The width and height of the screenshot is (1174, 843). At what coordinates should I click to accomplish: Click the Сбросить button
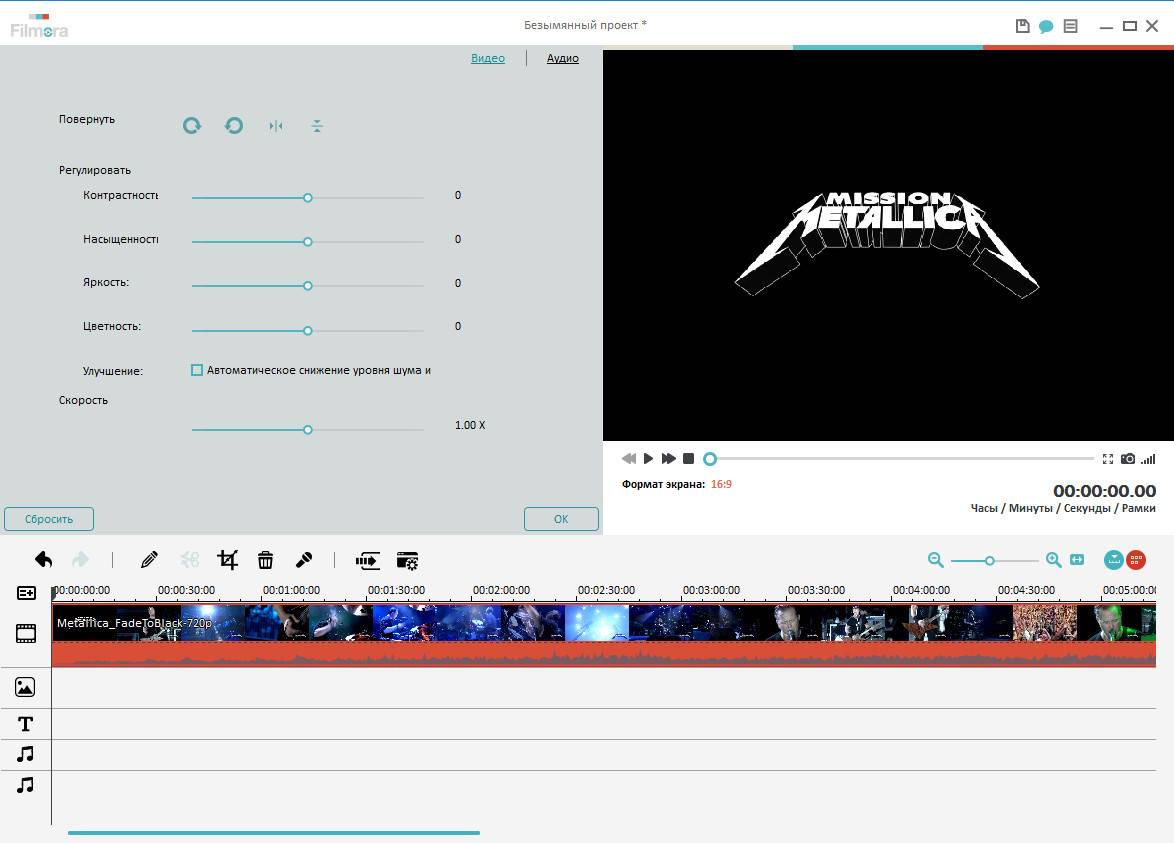[49, 519]
